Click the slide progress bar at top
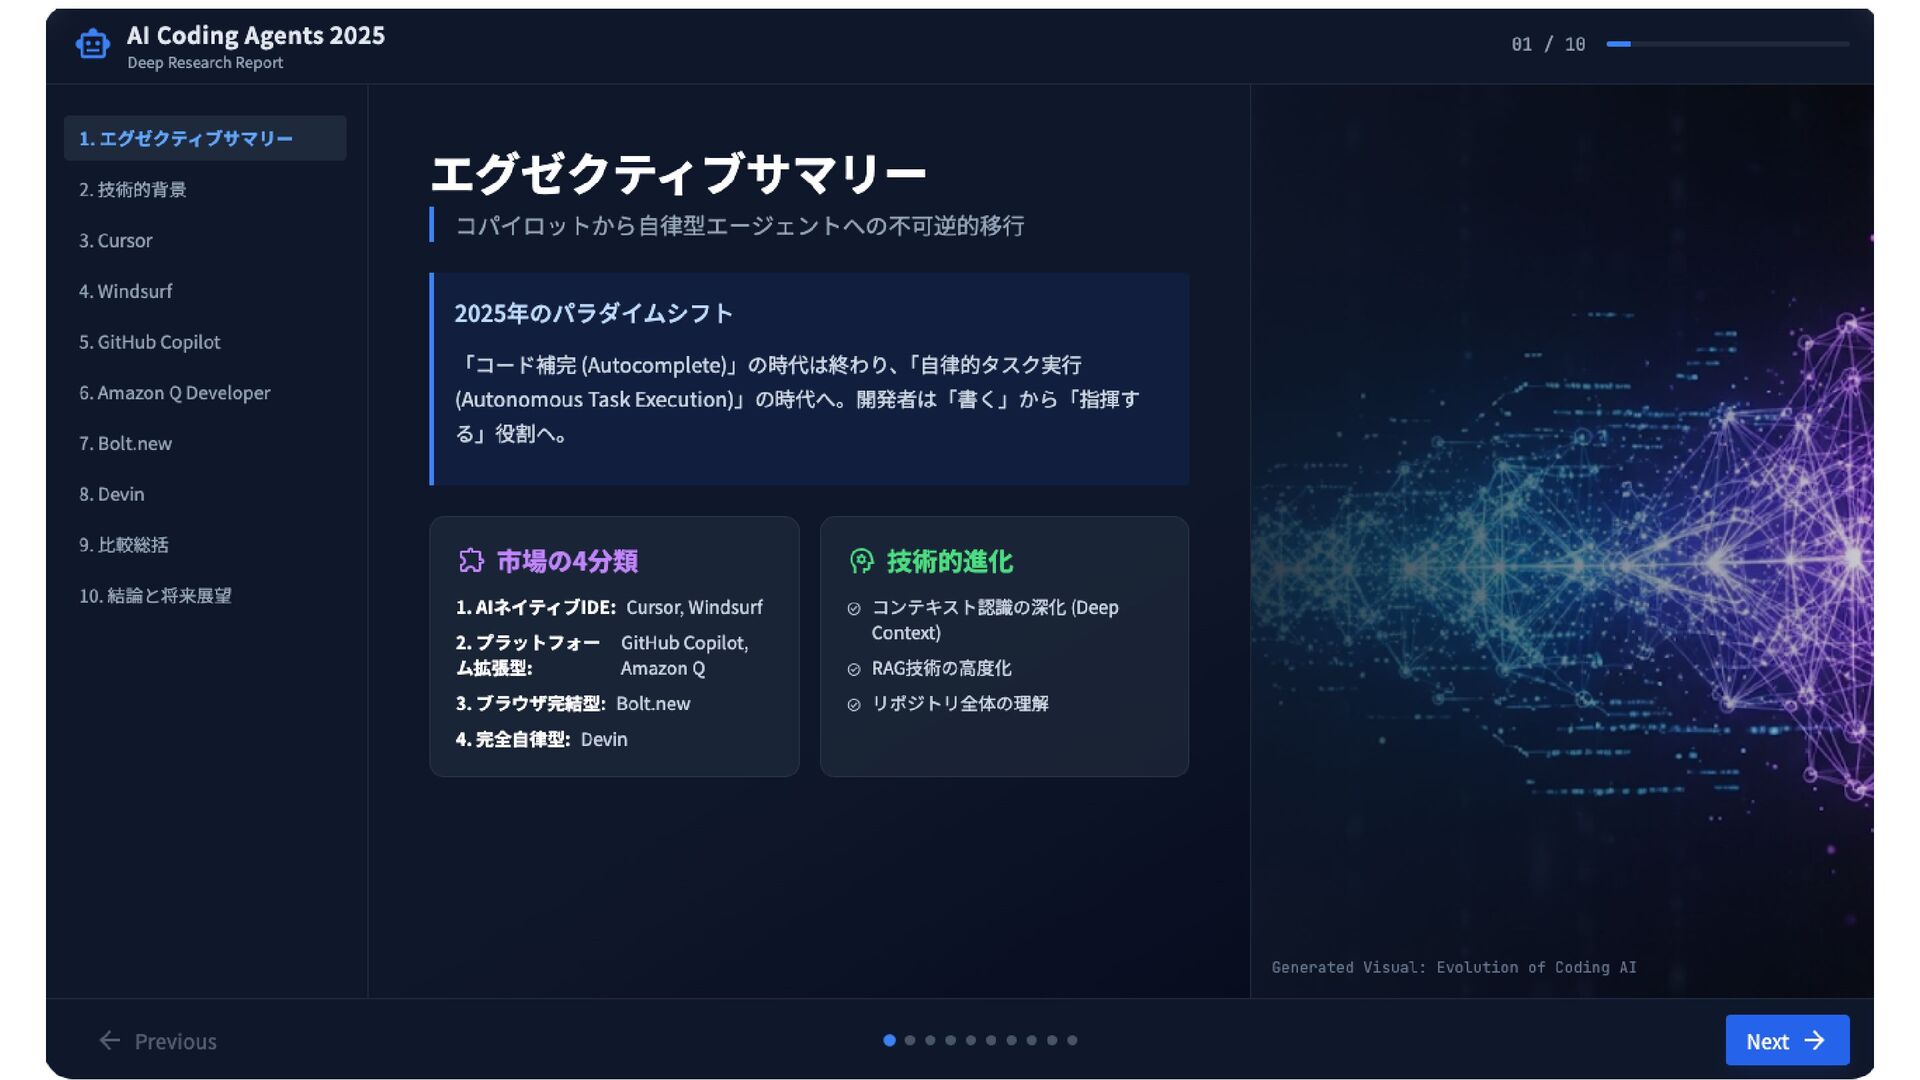Screen dimensions: 1920x1080 pos(1727,44)
